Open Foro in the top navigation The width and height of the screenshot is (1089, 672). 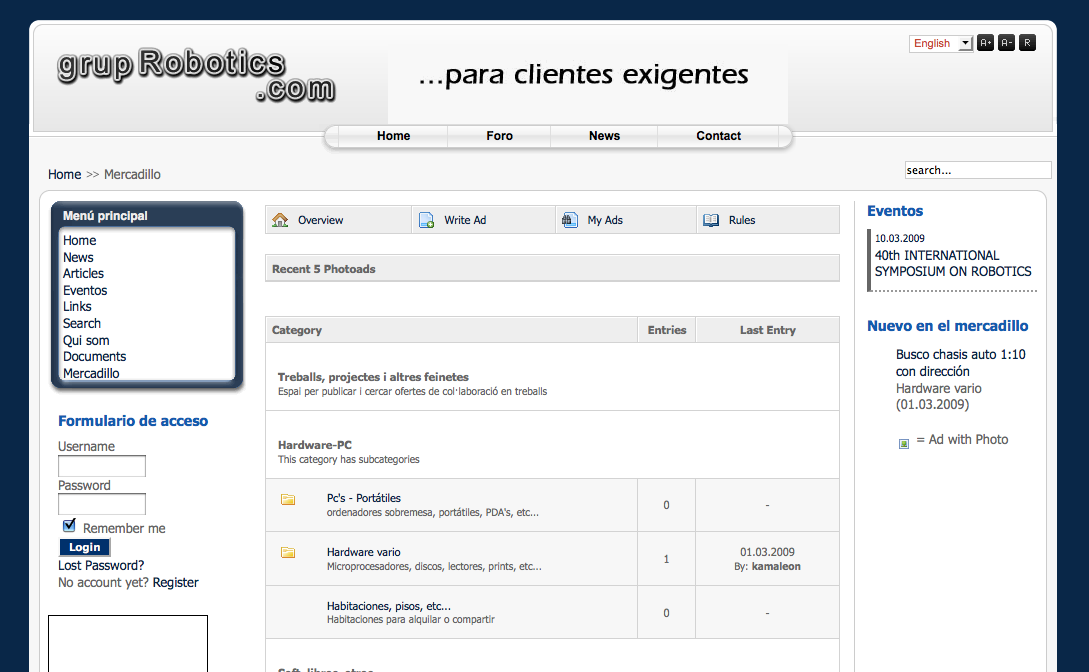[x=499, y=136]
